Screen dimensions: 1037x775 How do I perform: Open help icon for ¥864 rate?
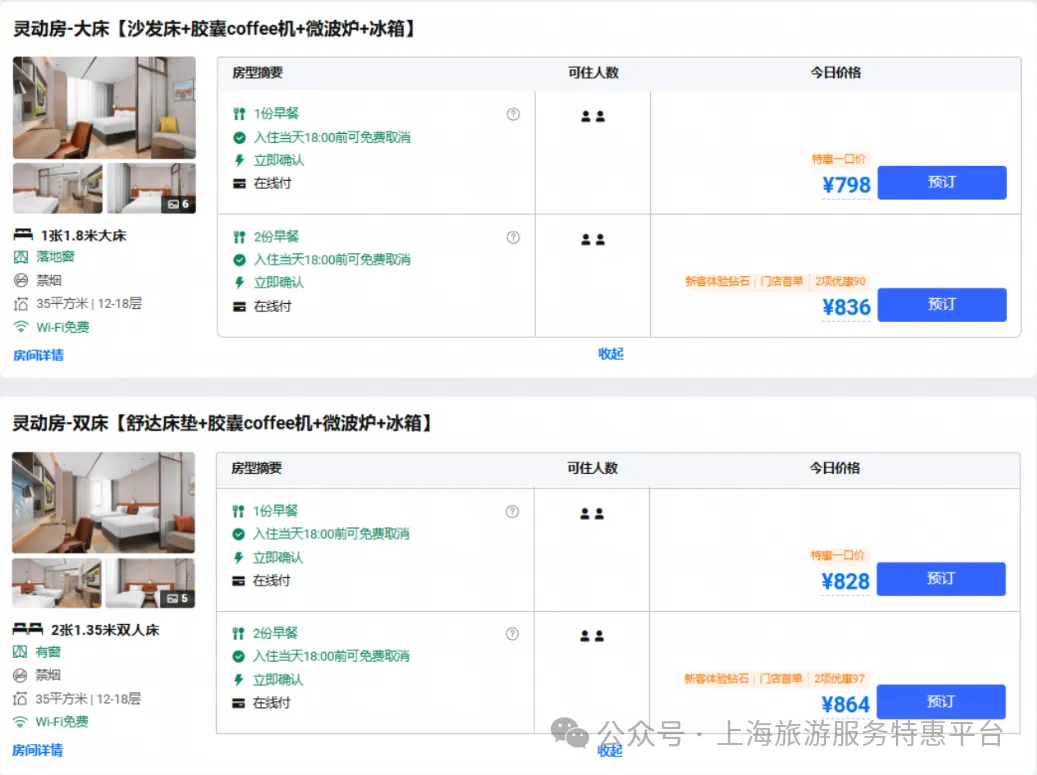click(512, 634)
